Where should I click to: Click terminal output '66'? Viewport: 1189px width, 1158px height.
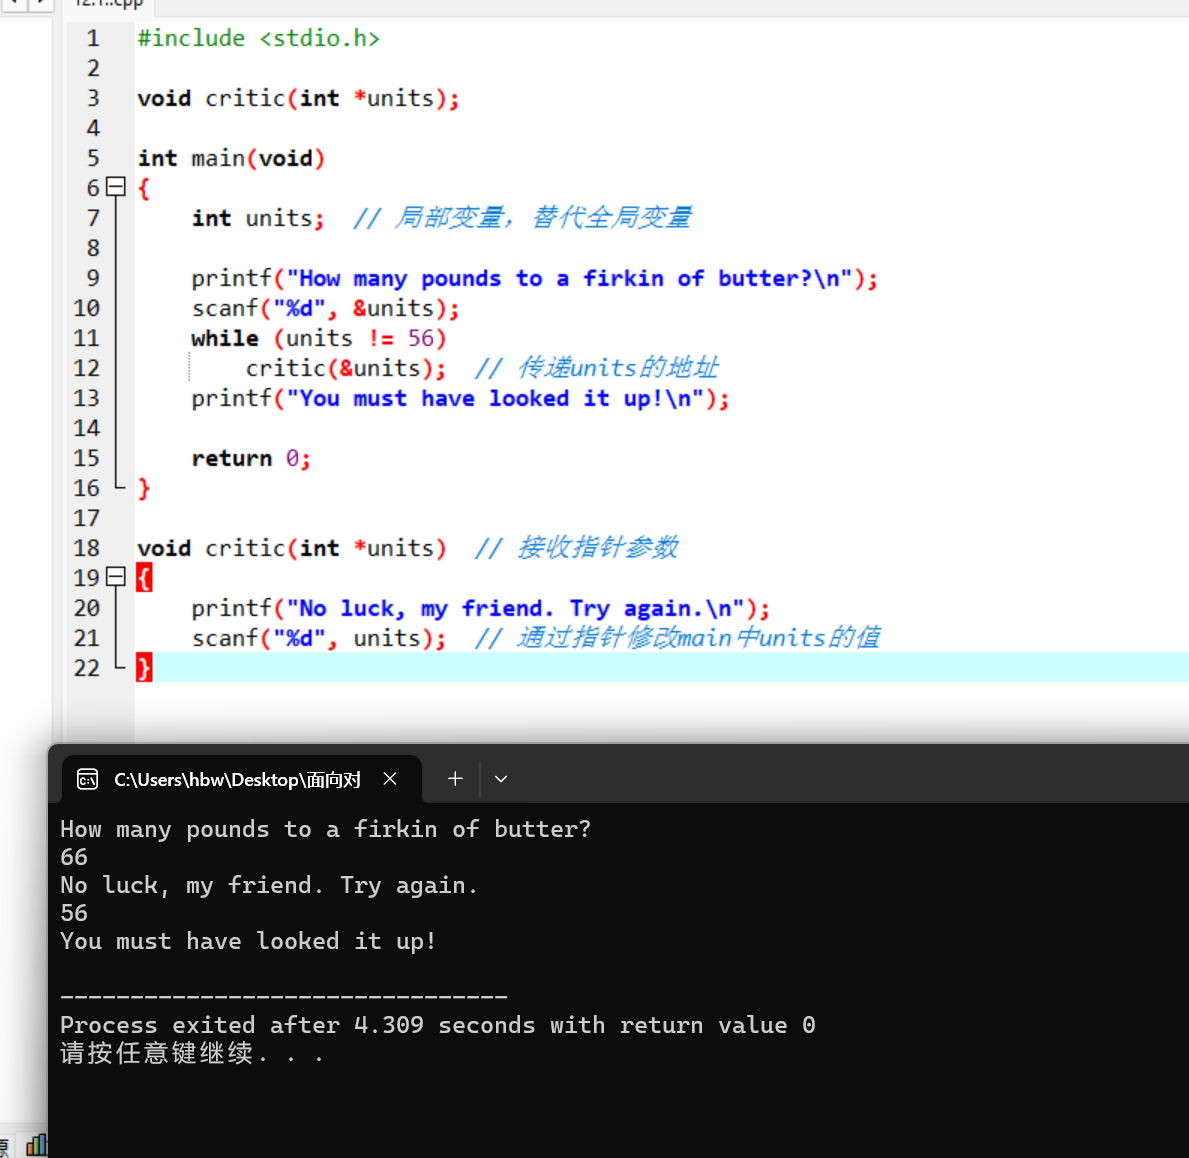[74, 857]
